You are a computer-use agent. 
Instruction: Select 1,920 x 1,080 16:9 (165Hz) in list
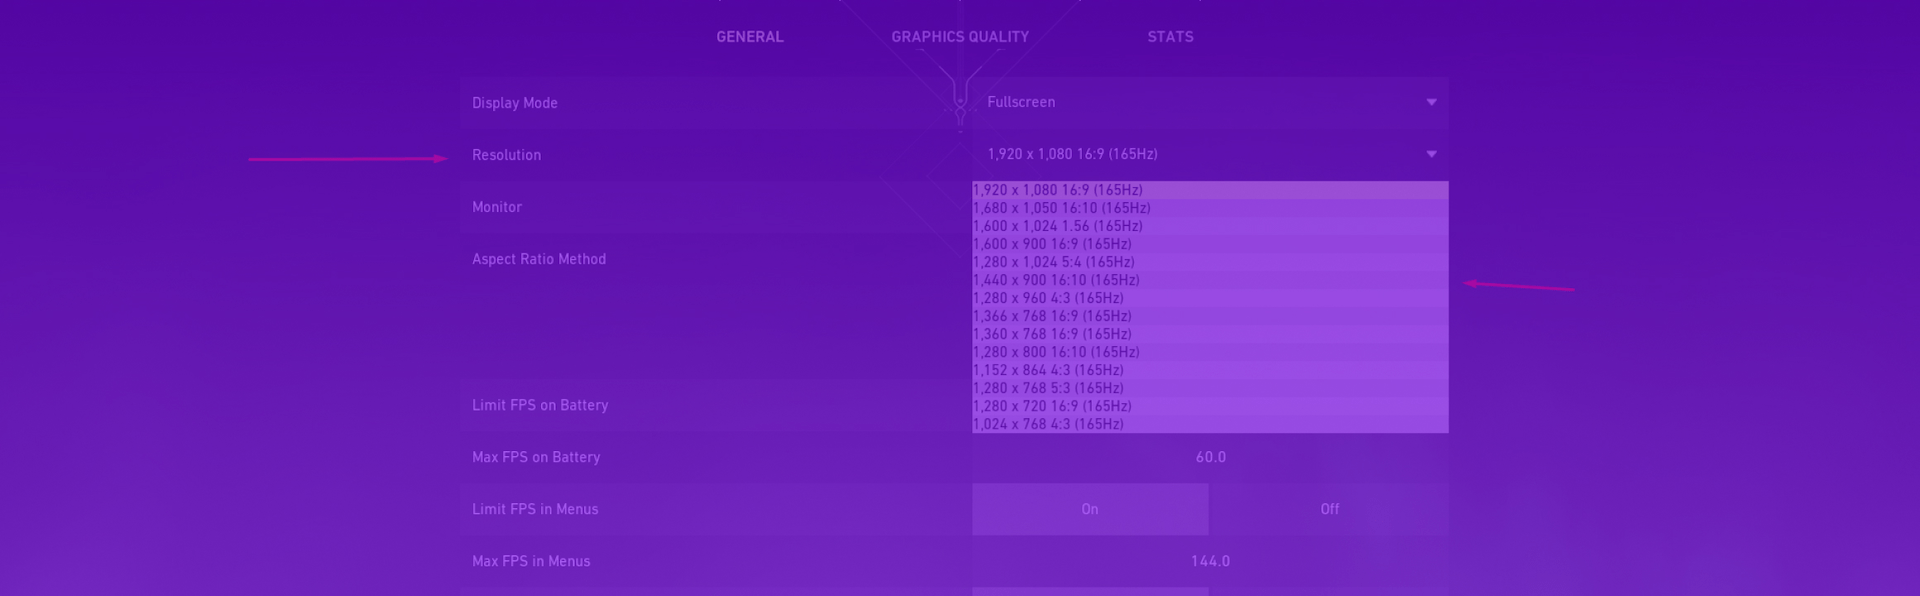pyautogui.click(x=1210, y=190)
